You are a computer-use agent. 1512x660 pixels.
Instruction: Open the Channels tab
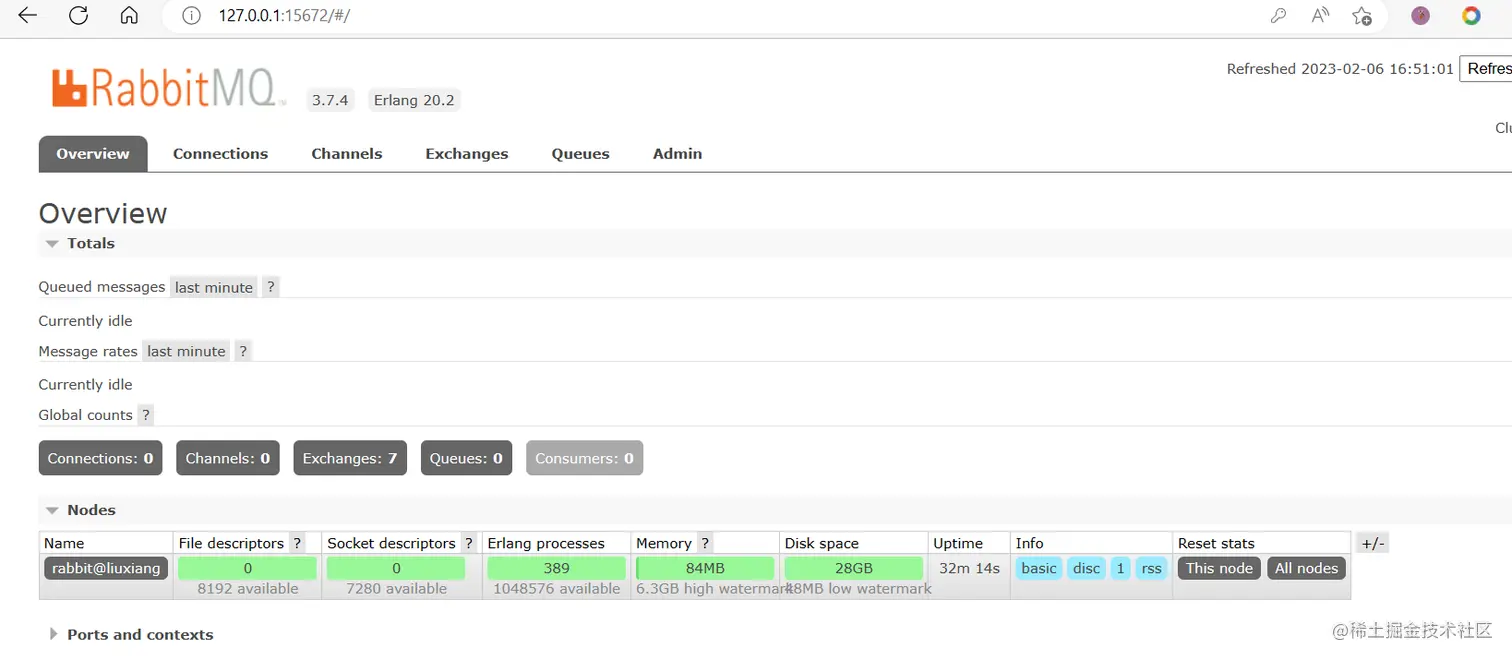tap(347, 154)
